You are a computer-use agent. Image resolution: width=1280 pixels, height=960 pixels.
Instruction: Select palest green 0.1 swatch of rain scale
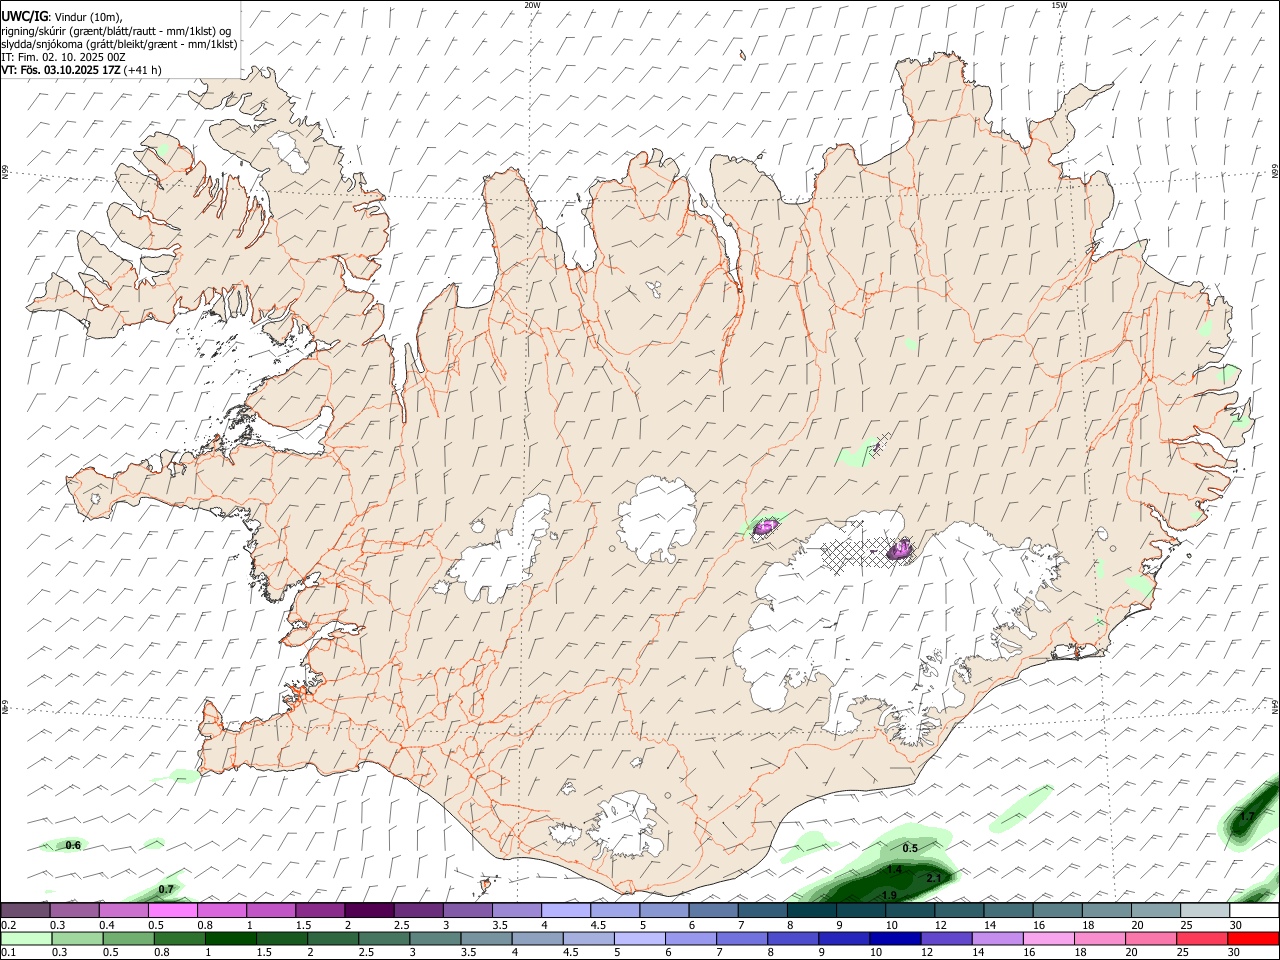(26, 938)
